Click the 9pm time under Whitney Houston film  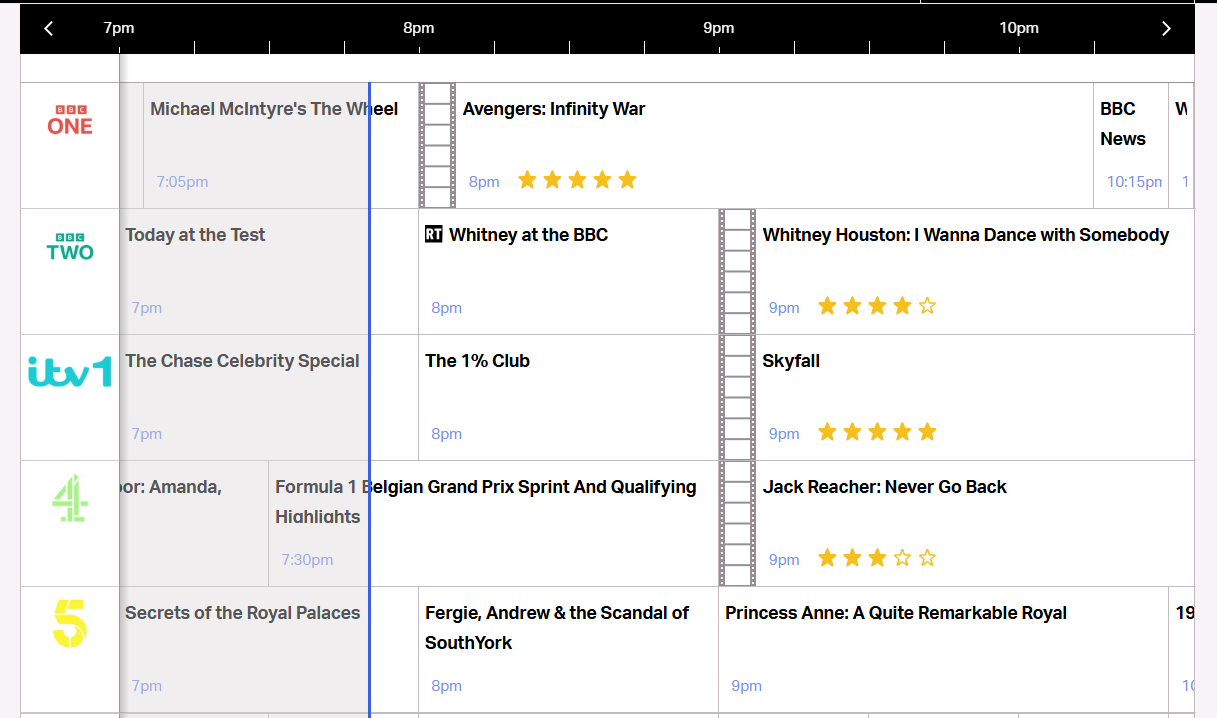[x=784, y=308]
